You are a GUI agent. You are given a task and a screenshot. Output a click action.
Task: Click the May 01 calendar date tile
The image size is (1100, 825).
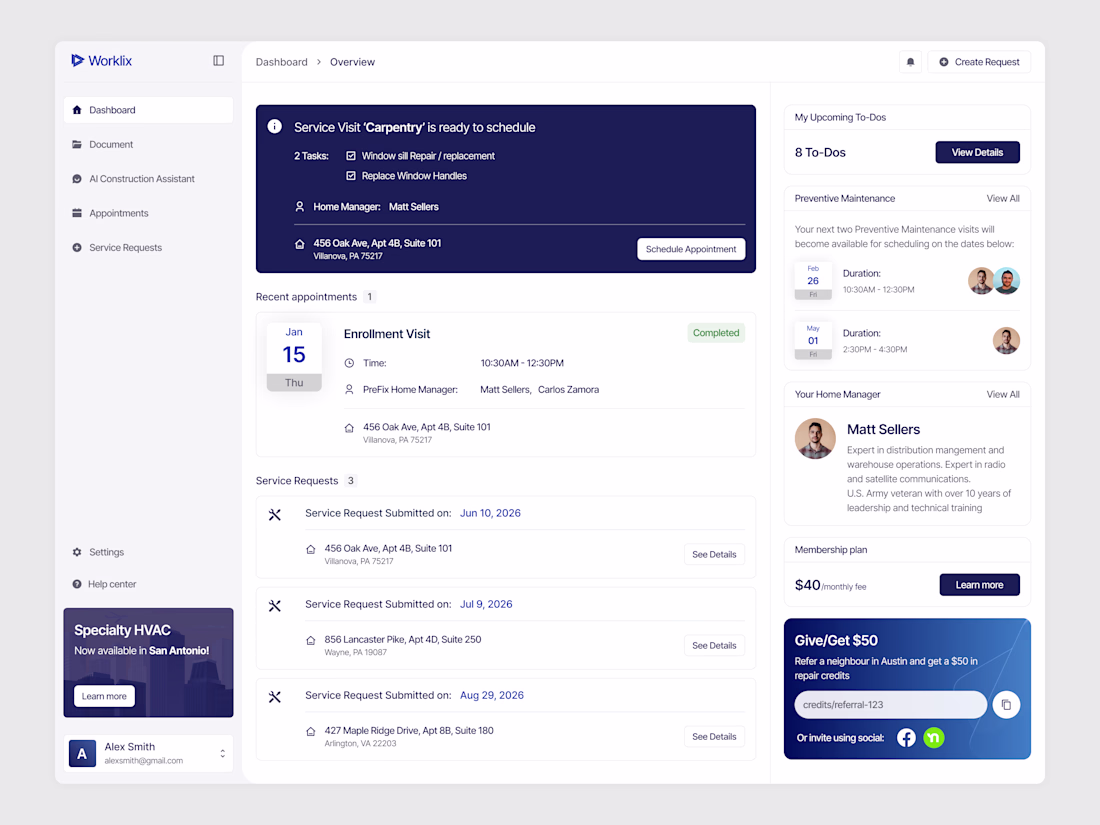(813, 341)
